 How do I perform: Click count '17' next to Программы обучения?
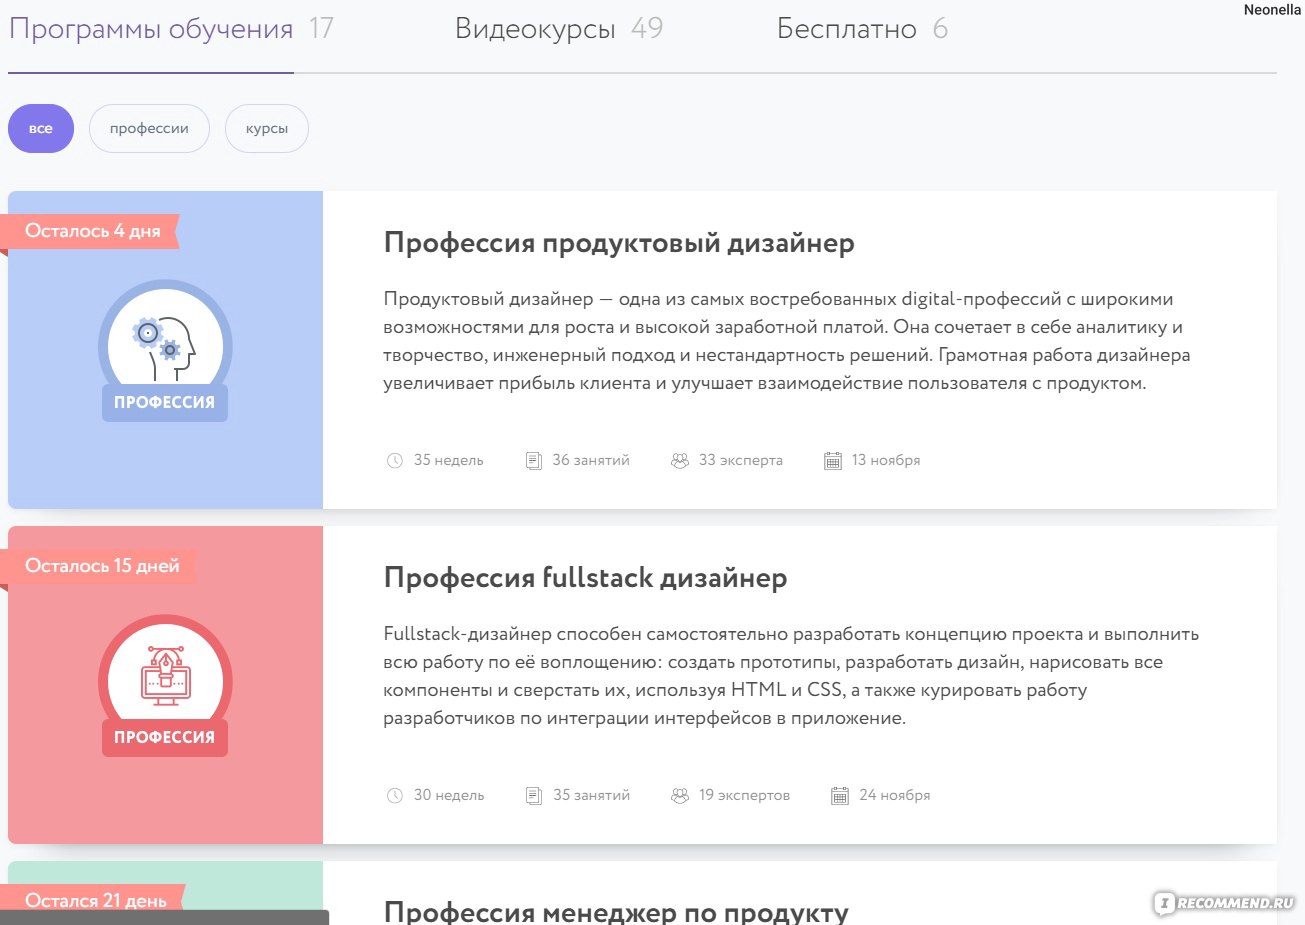[321, 28]
